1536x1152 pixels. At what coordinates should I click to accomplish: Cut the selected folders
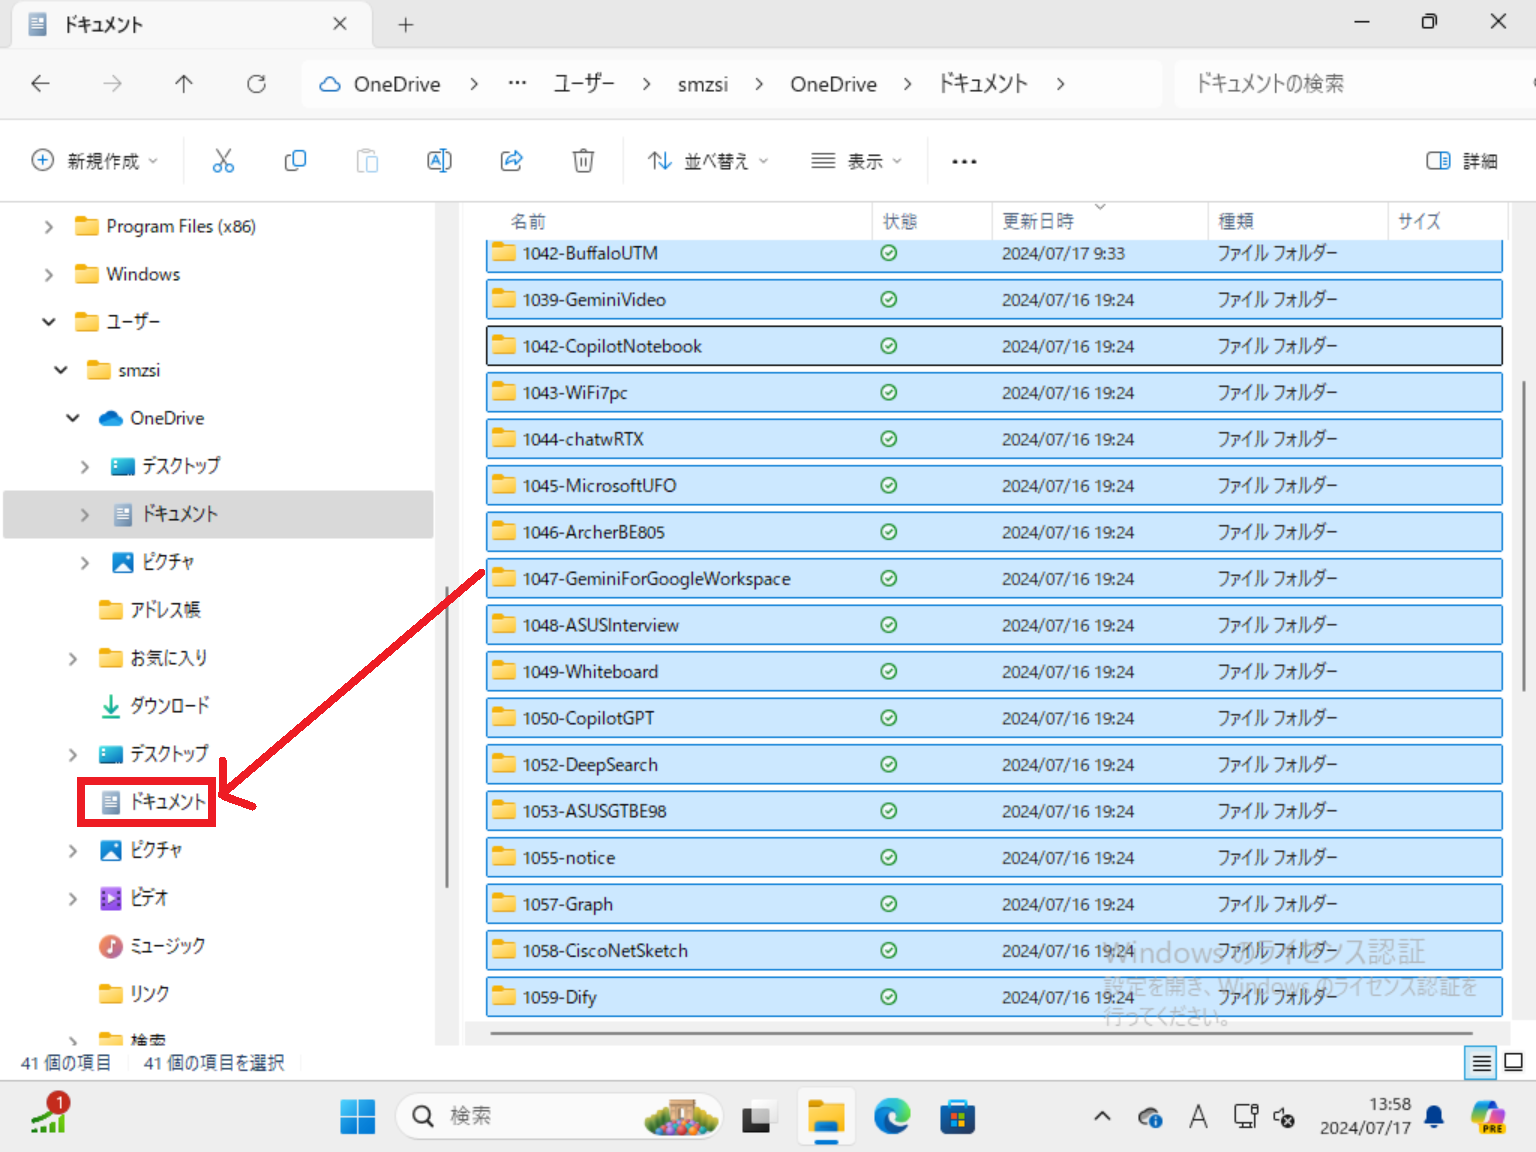(223, 160)
